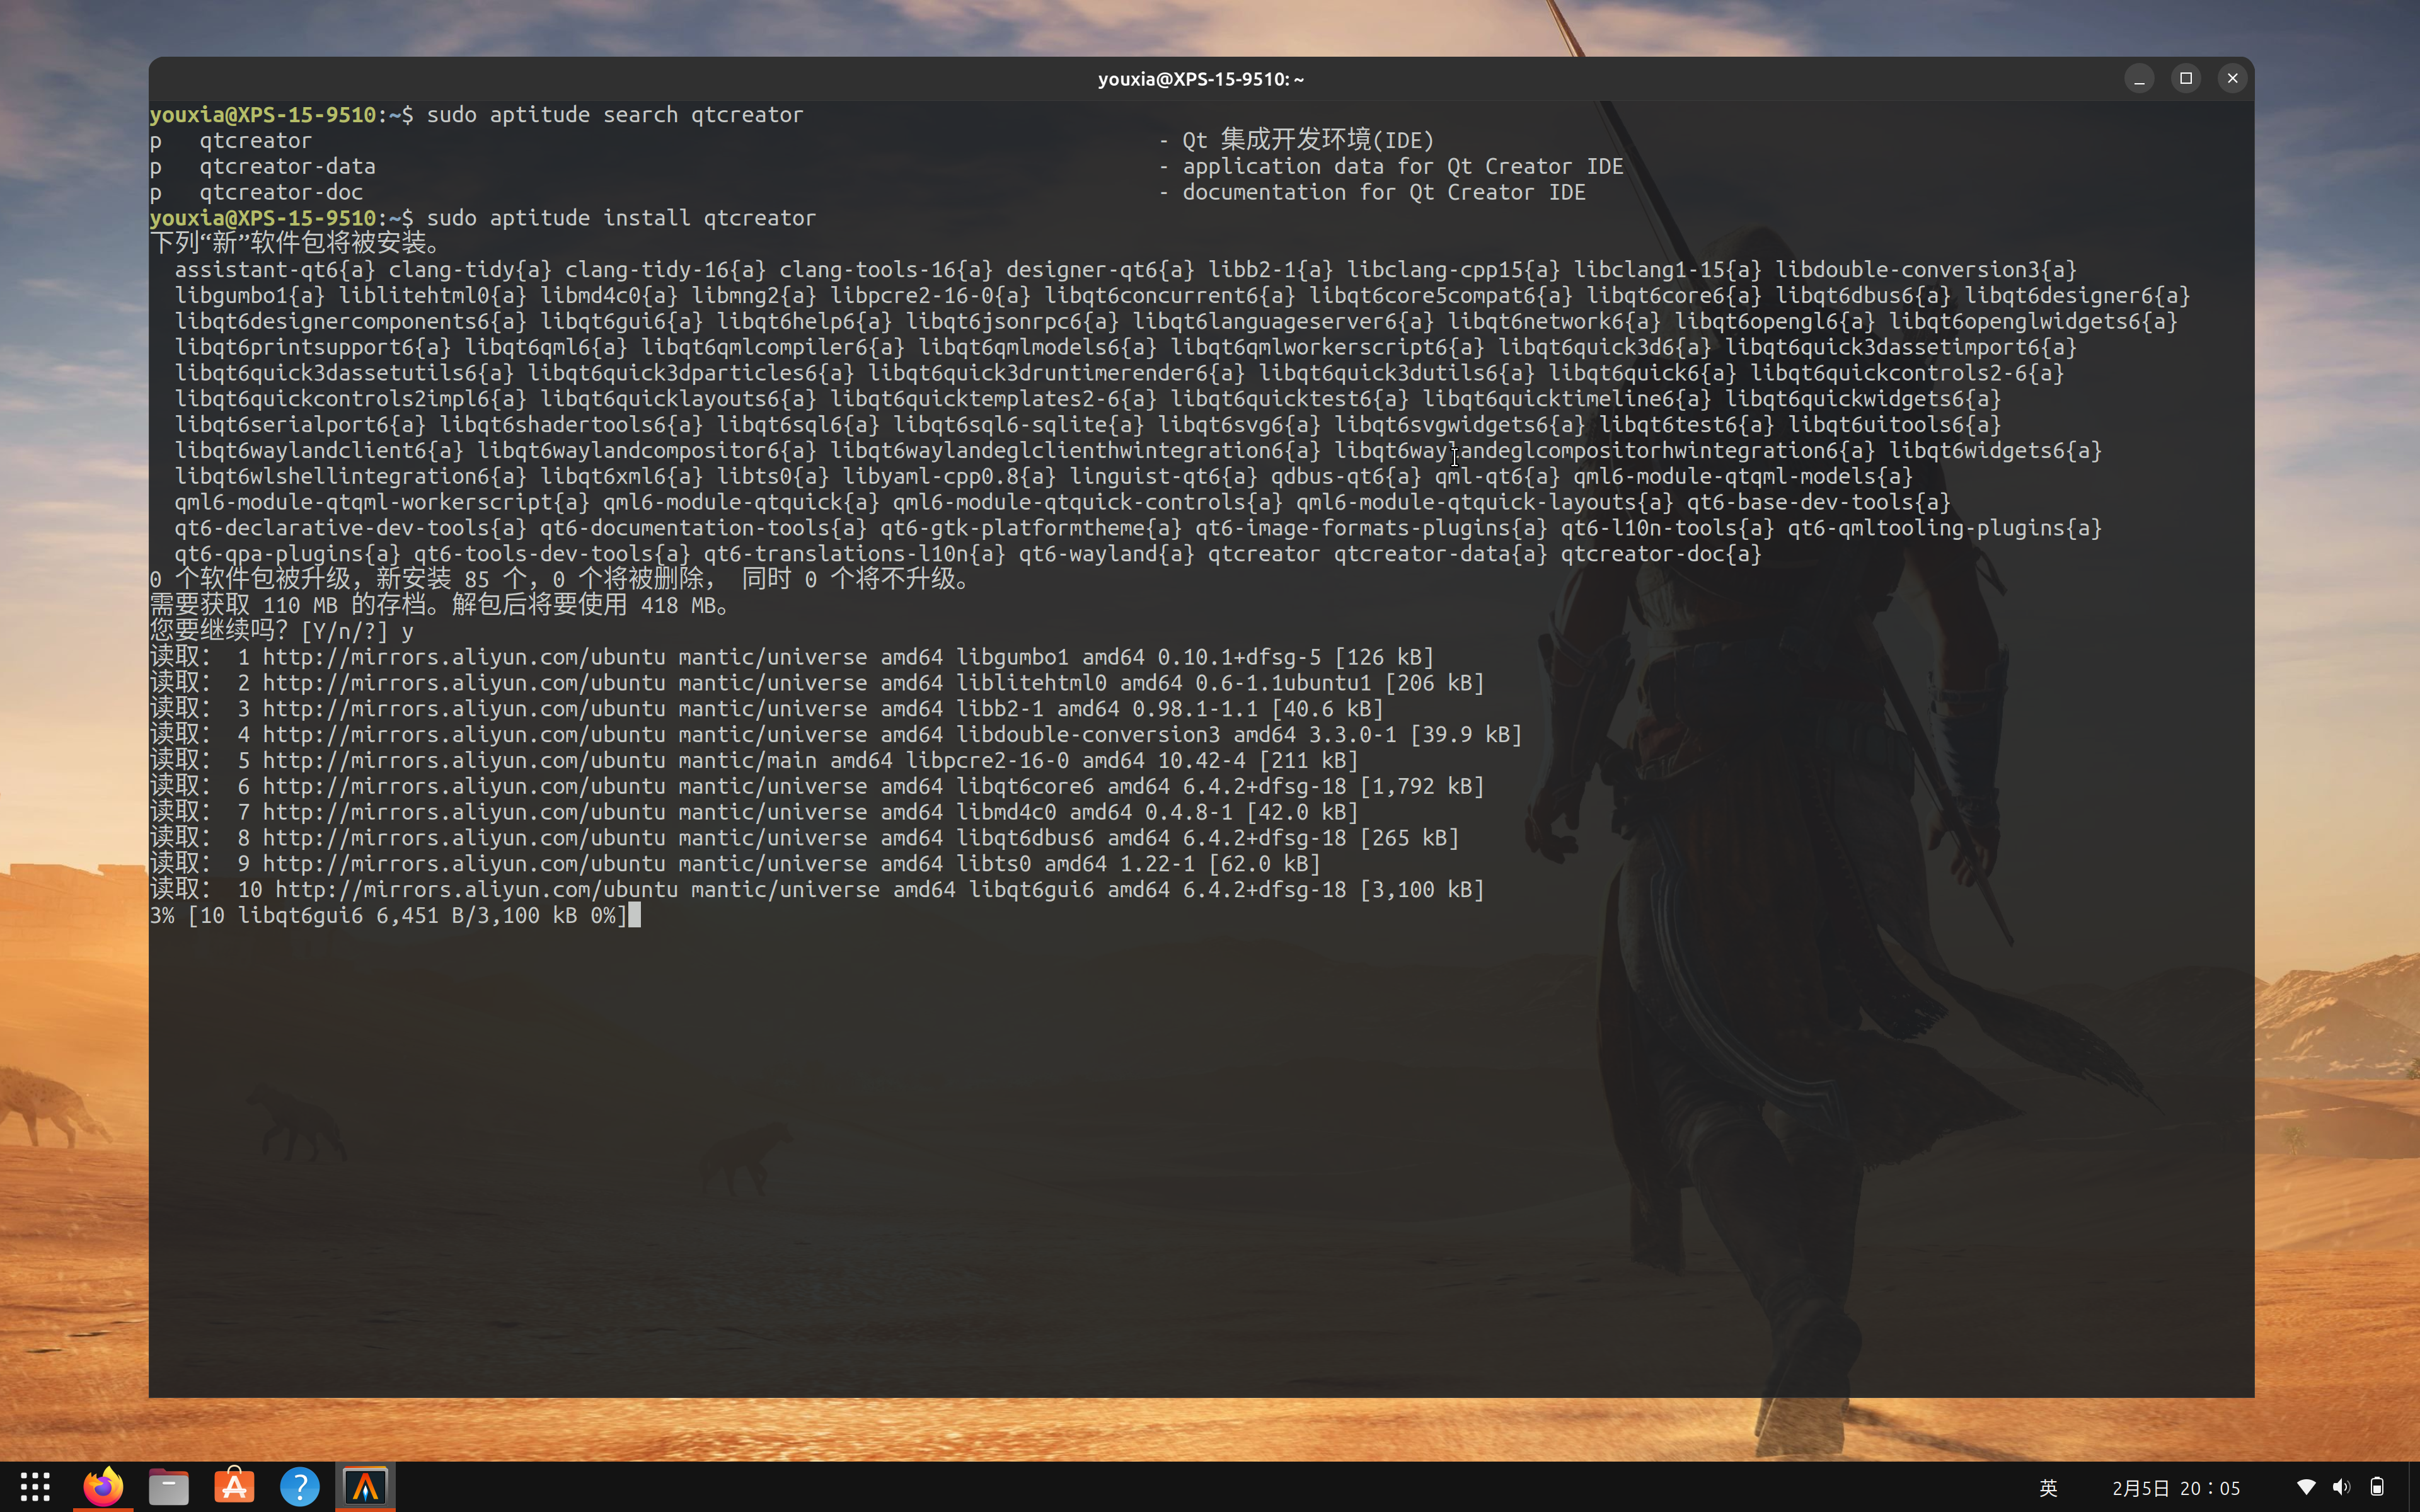Minimize the terminal window

tap(2139, 78)
